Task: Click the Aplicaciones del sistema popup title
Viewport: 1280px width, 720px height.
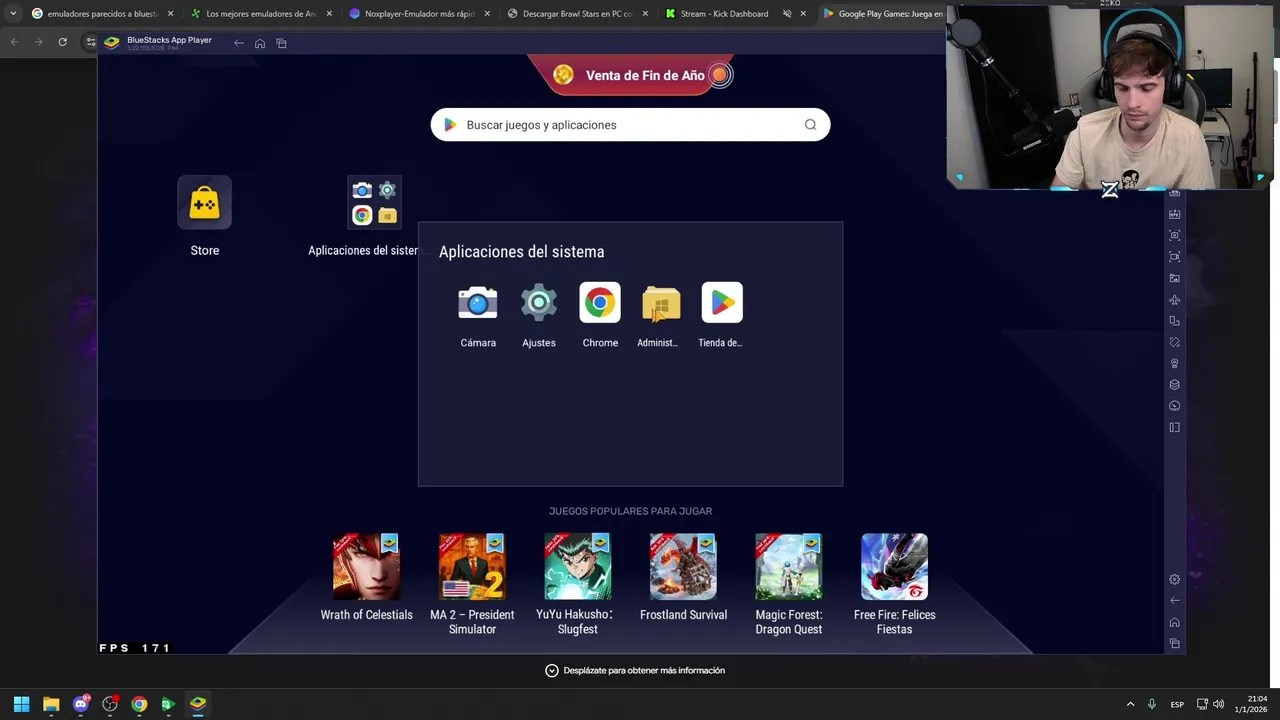Action: pyautogui.click(x=521, y=252)
